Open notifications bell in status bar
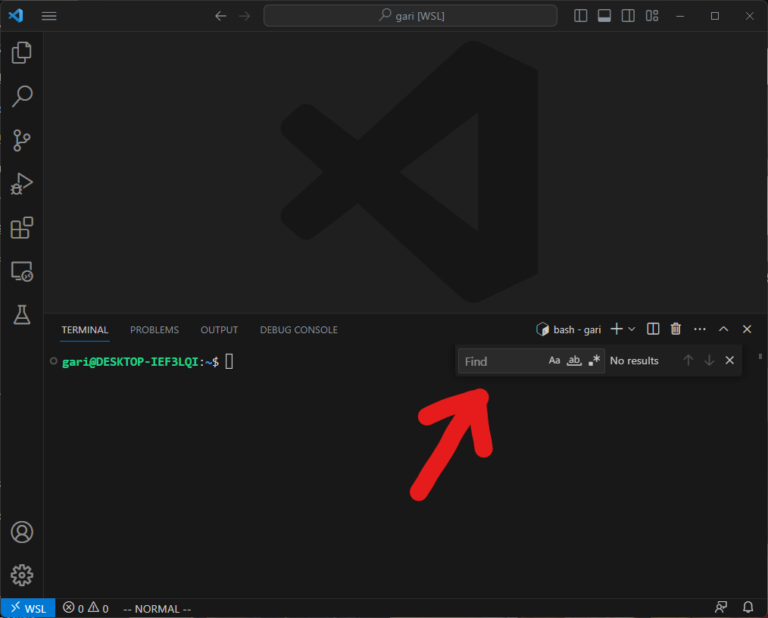Screen dimensions: 768x618 pyautogui.click(x=748, y=608)
